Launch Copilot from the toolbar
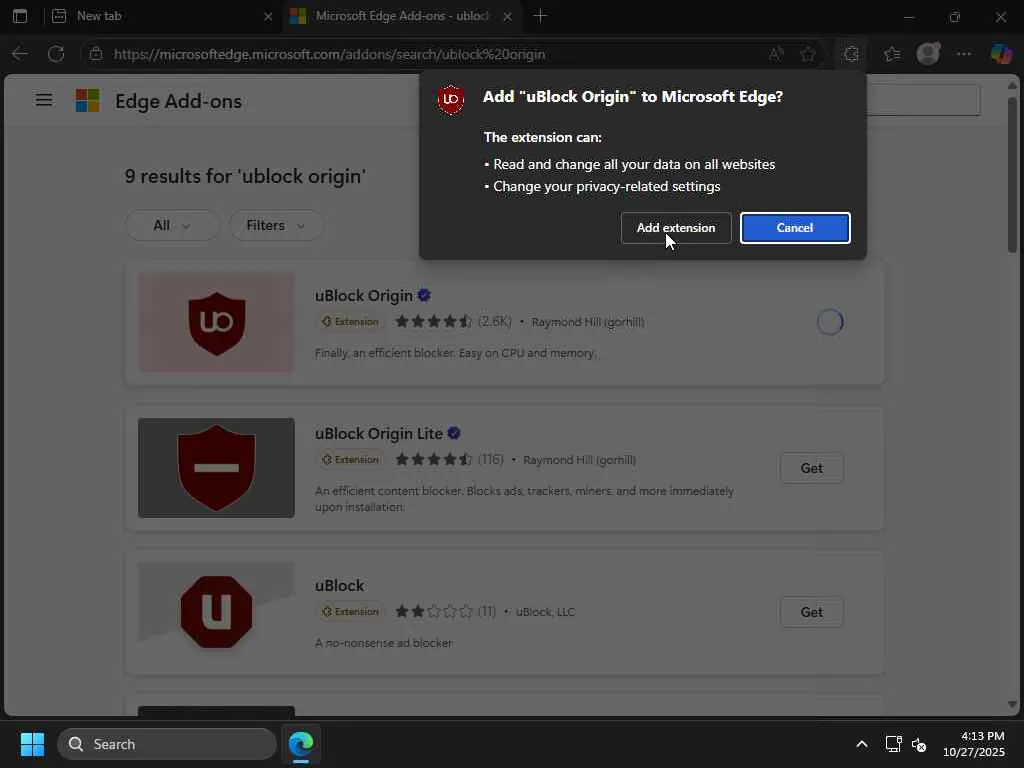 1001,54
